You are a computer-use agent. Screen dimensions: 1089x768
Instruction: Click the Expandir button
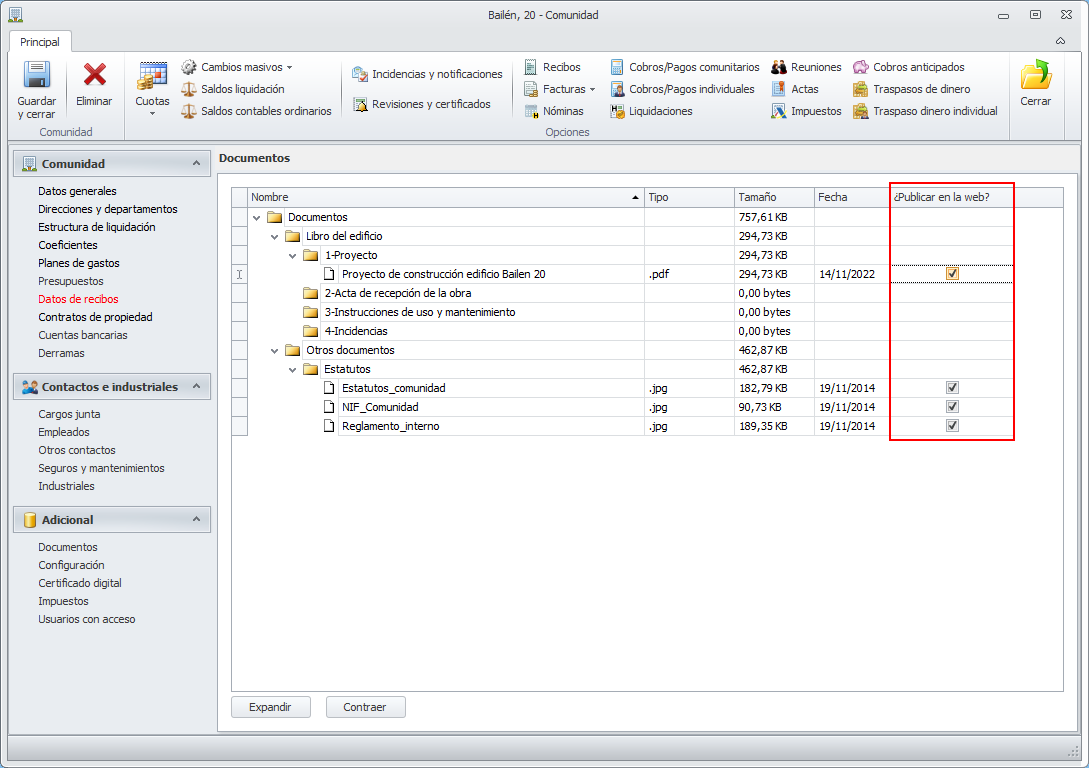270,707
